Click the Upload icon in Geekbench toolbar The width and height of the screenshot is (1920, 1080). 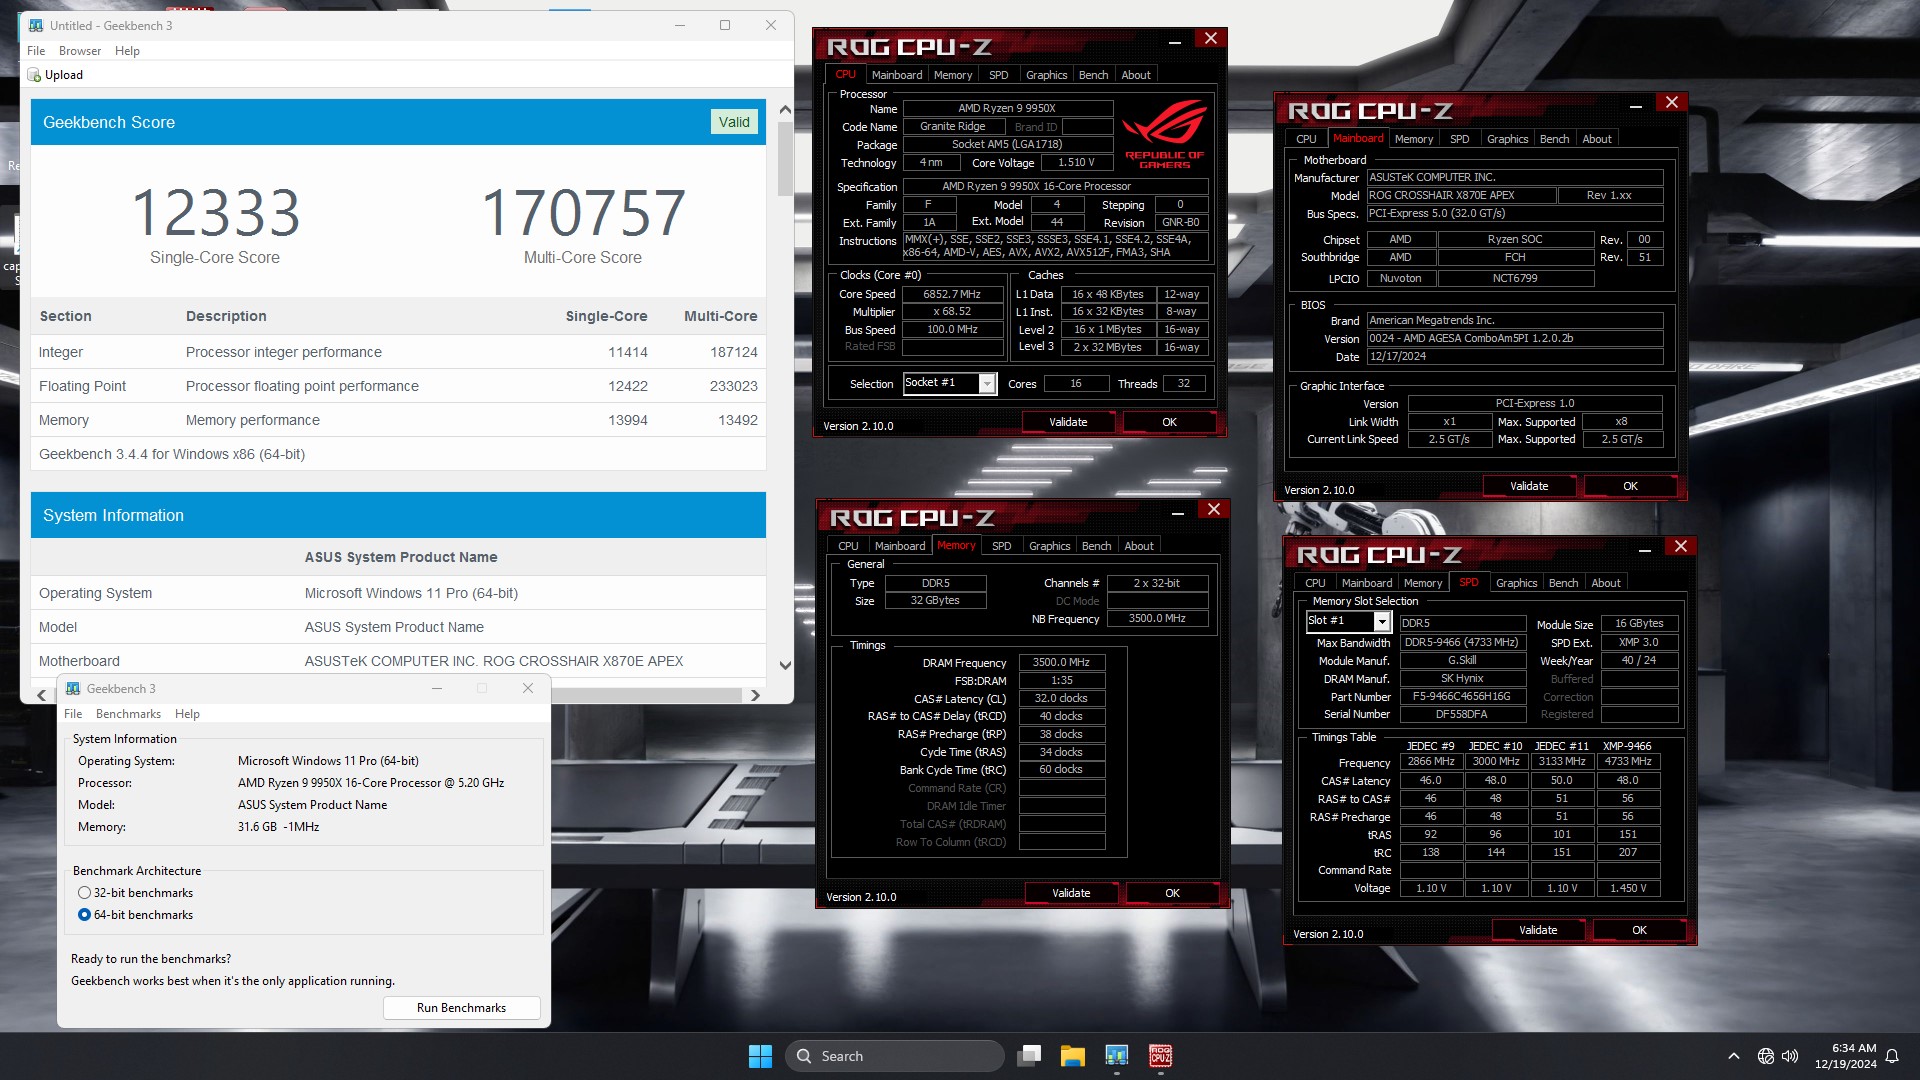35,75
